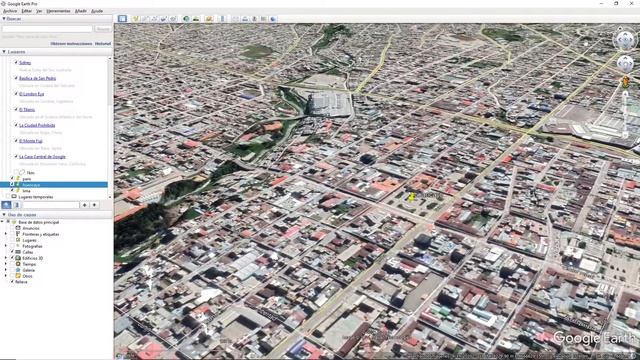Click the Buscar search button
Image resolution: width=640 pixels, height=360 pixels.
coord(102,29)
